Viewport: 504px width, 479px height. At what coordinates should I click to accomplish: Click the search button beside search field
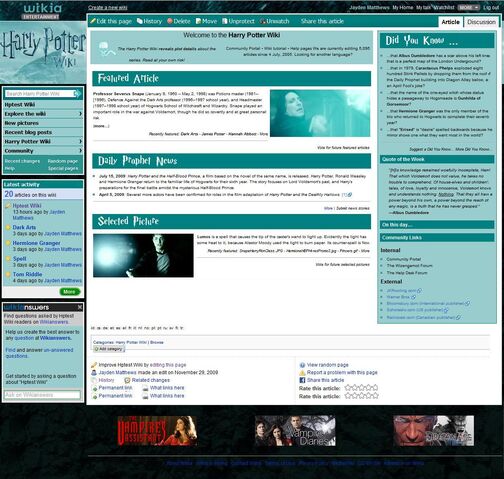(78, 94)
